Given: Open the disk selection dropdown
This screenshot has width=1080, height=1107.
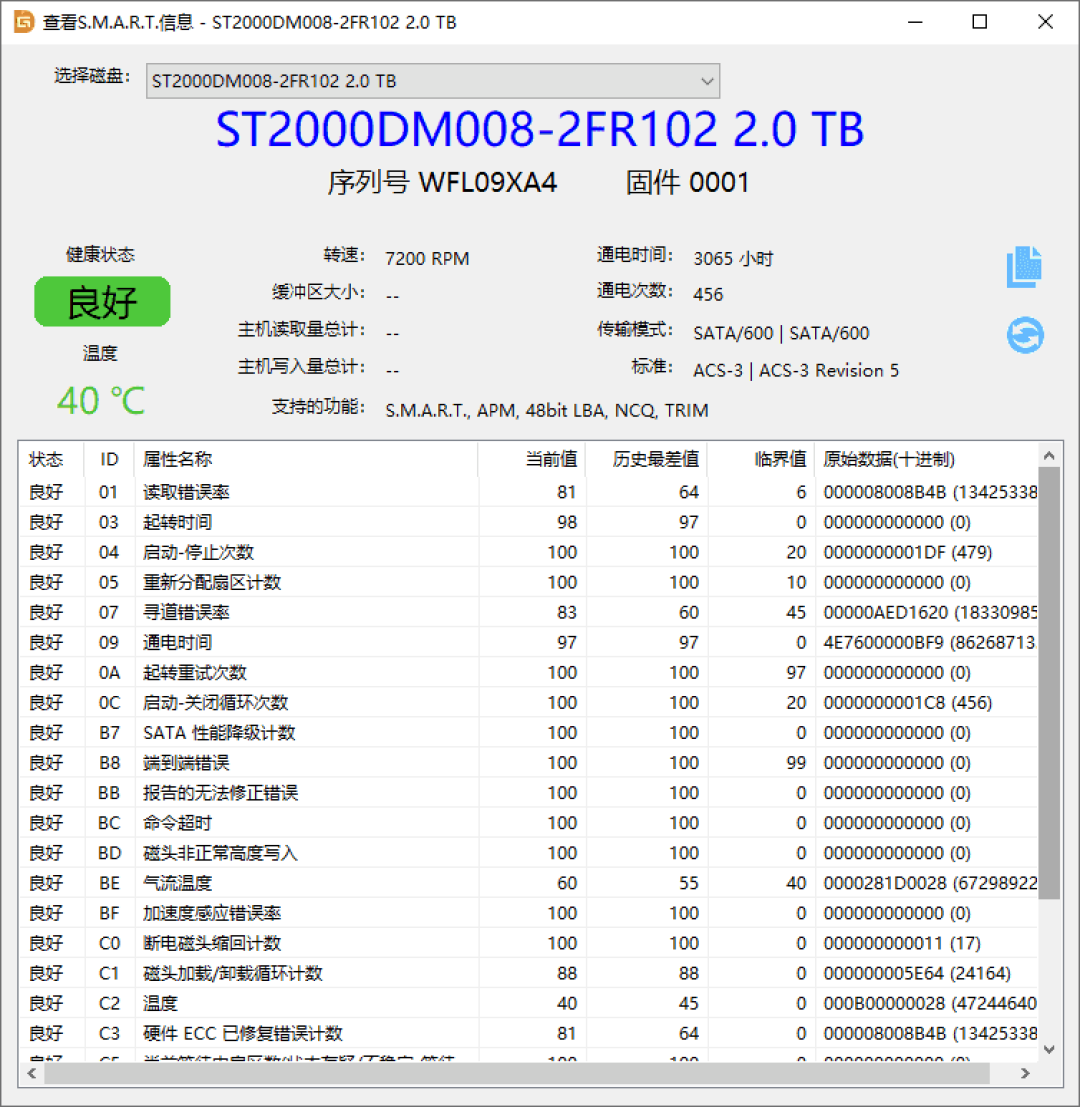Looking at the screenshot, I should click(x=433, y=81).
